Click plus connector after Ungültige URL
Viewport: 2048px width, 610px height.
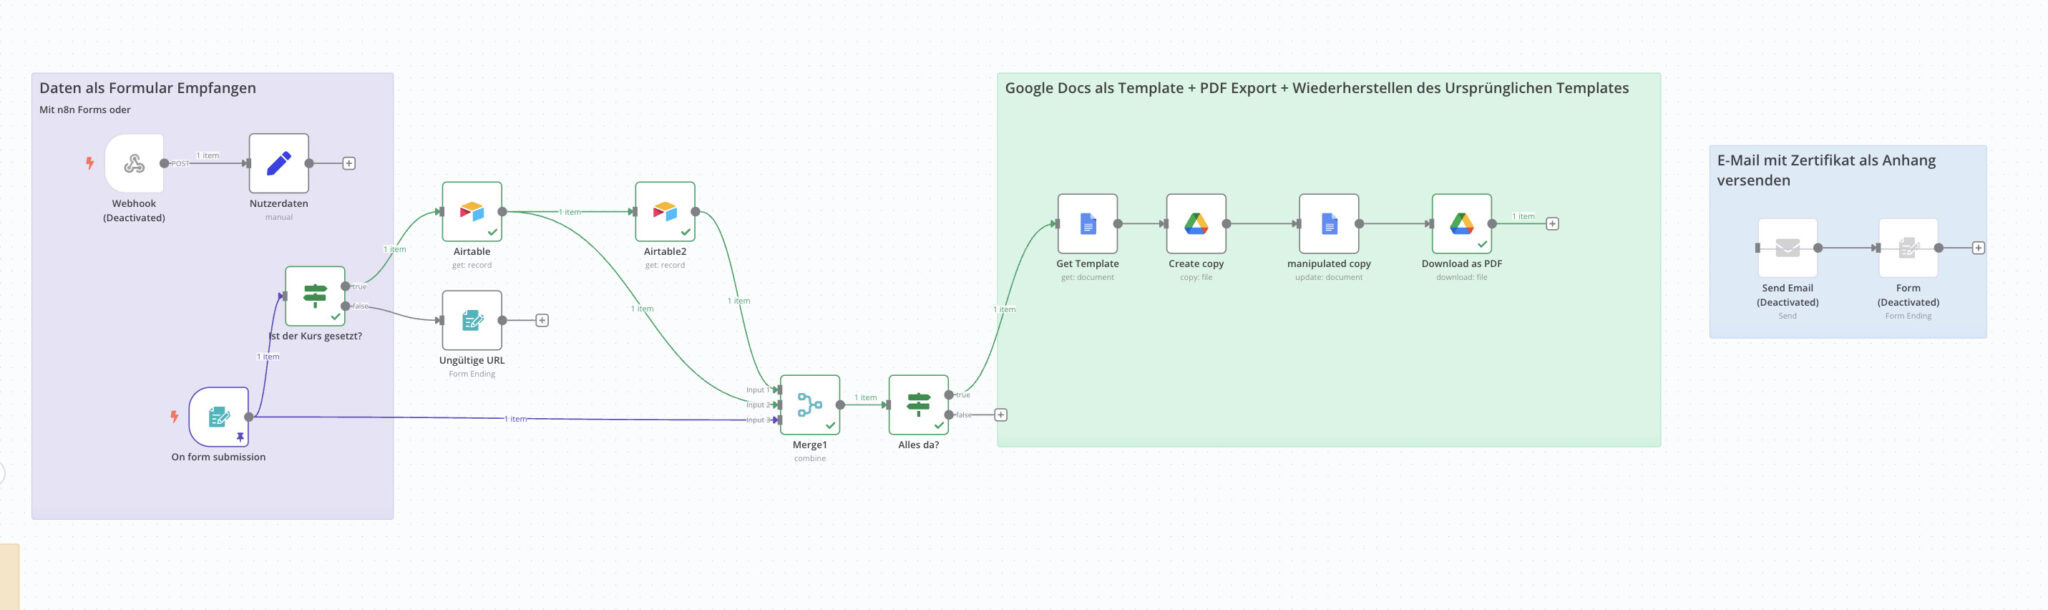coord(542,320)
